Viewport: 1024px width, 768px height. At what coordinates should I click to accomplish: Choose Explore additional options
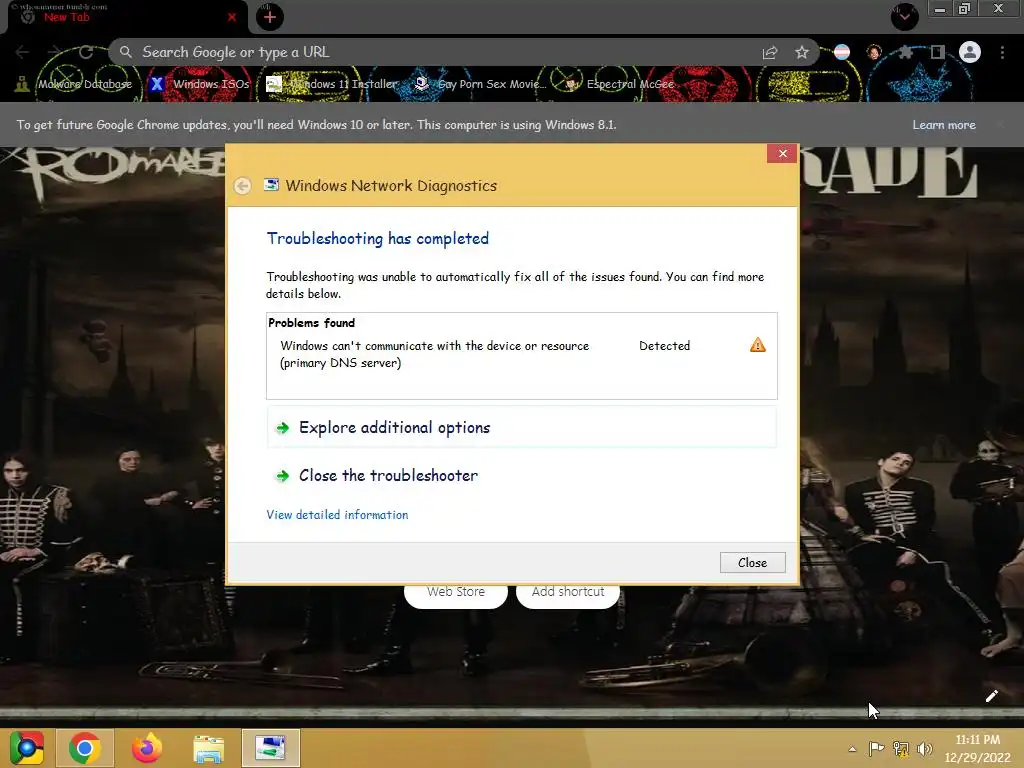pyautogui.click(x=521, y=427)
